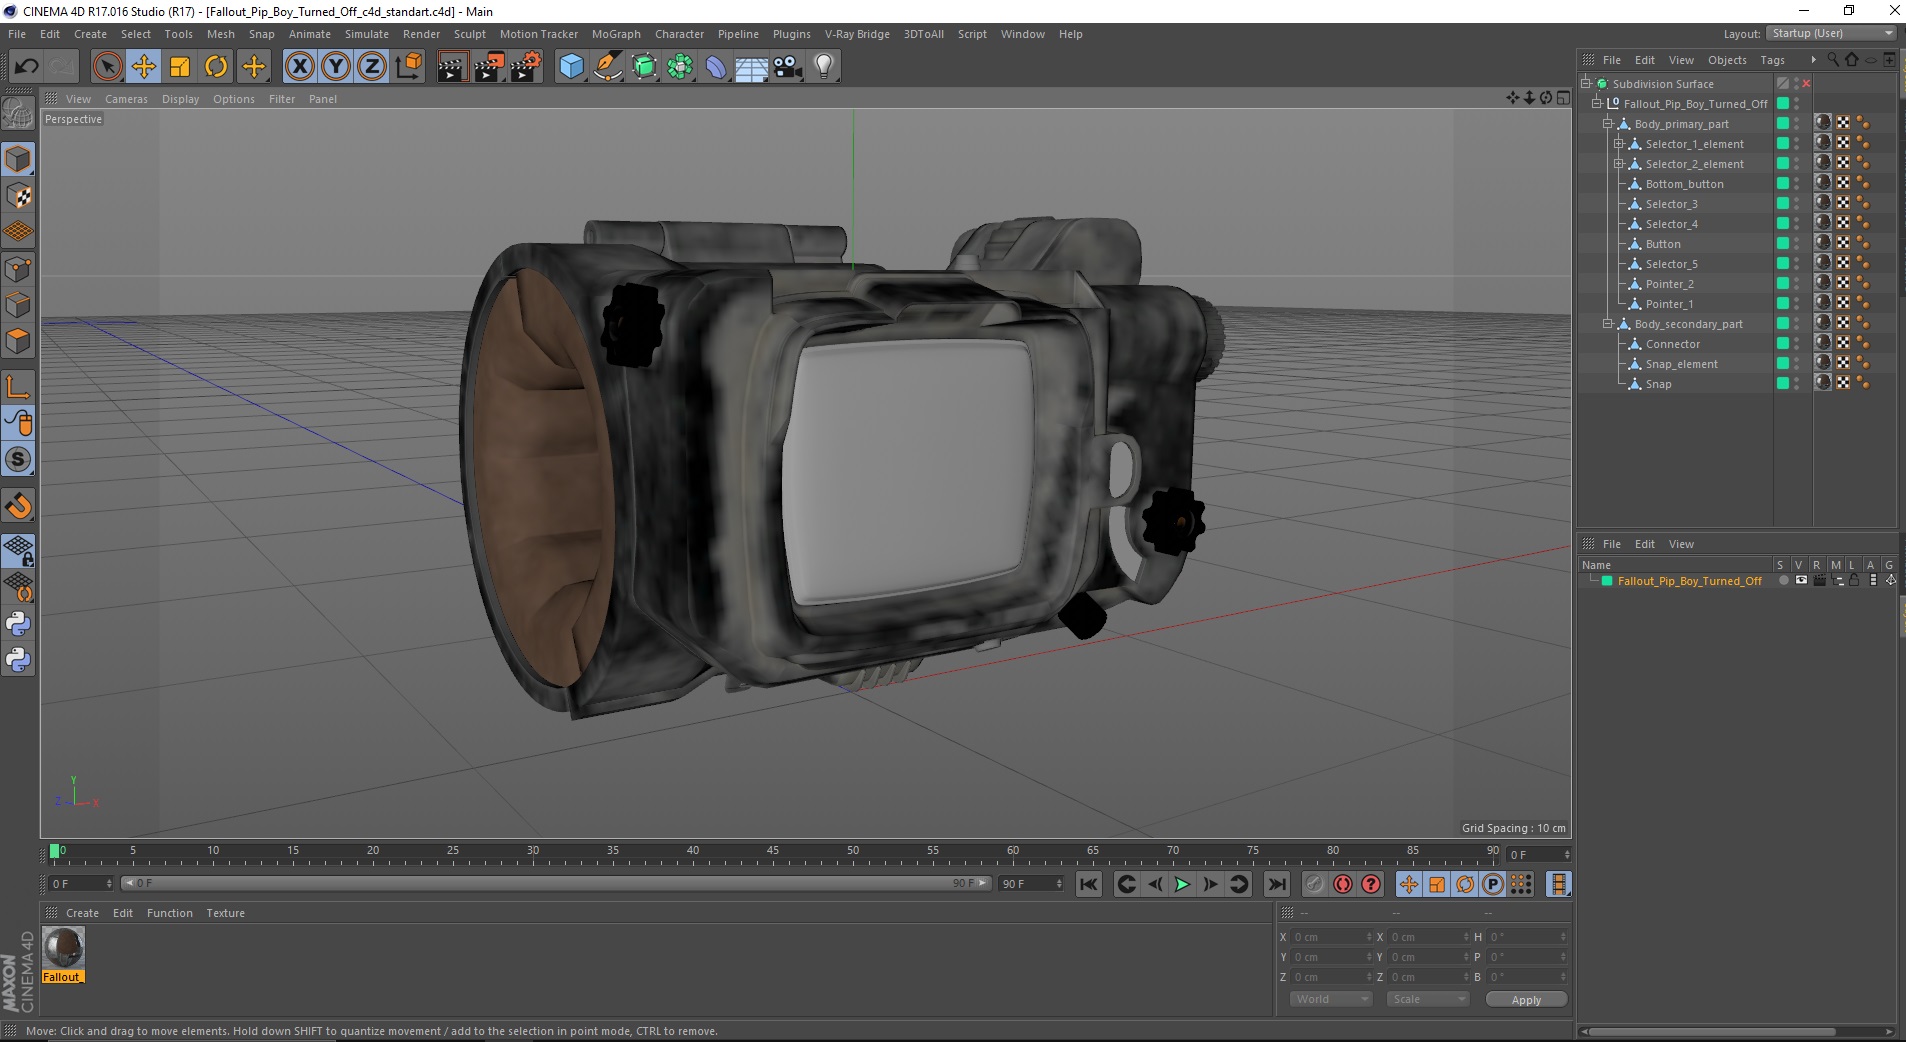The height and width of the screenshot is (1042, 1906).
Task: Open the MoGraph menu
Action: point(616,34)
